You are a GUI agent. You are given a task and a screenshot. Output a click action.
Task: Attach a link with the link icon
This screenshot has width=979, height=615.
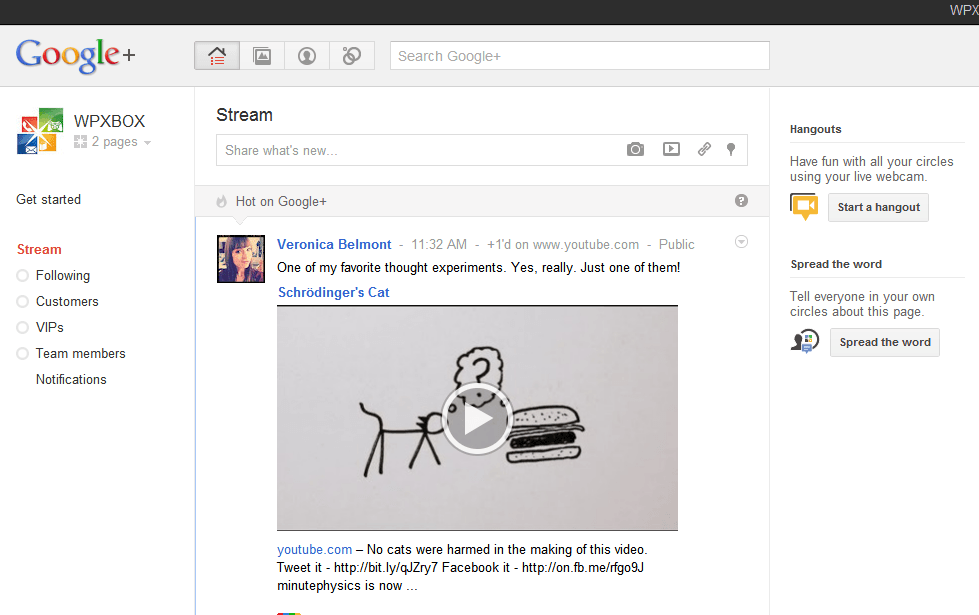pyautogui.click(x=704, y=149)
